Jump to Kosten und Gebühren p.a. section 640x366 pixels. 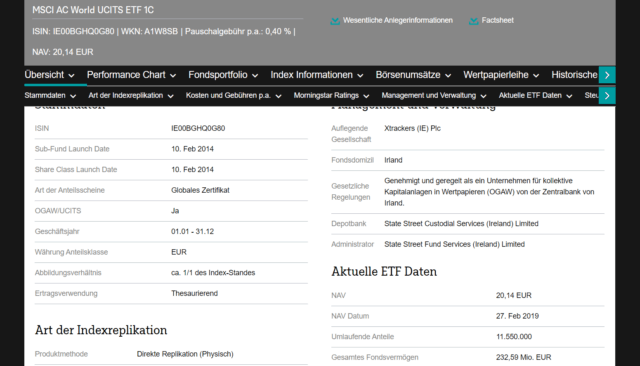[228, 95]
